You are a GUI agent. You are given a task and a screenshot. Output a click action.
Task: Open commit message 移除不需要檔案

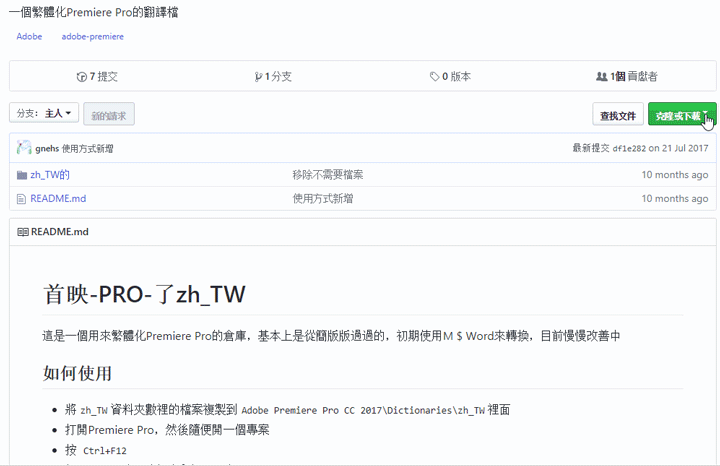coord(328,174)
